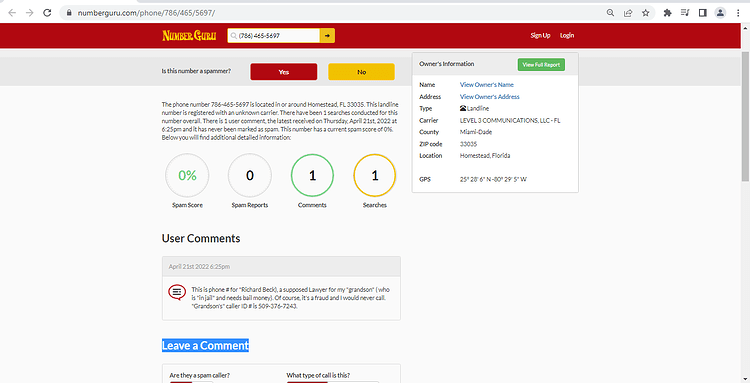Choose No for spammer question

pos(362,72)
